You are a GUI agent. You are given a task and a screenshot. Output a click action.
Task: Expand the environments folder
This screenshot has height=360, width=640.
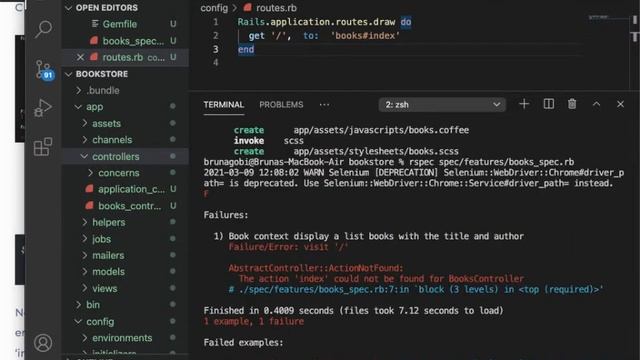tap(84, 338)
